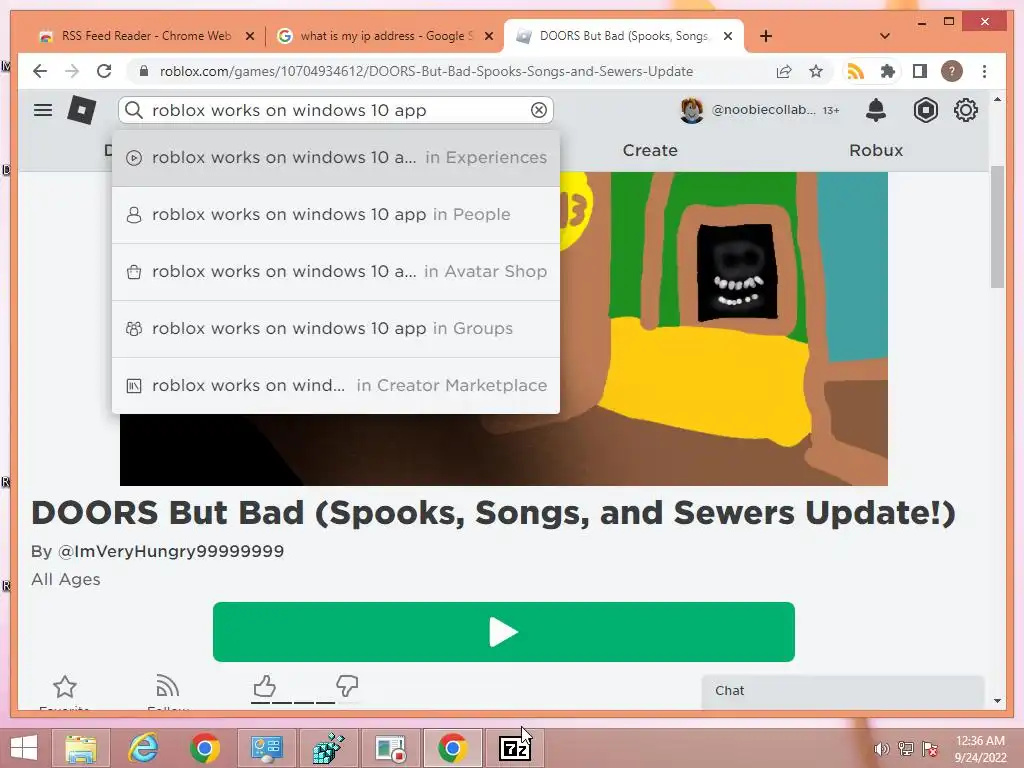Viewport: 1024px width, 768px height.
Task: Give the game a thumbs down
Action: [x=347, y=686]
